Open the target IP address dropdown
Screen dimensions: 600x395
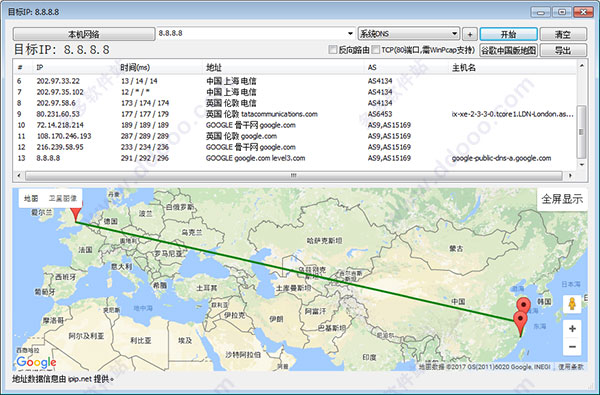pos(350,34)
